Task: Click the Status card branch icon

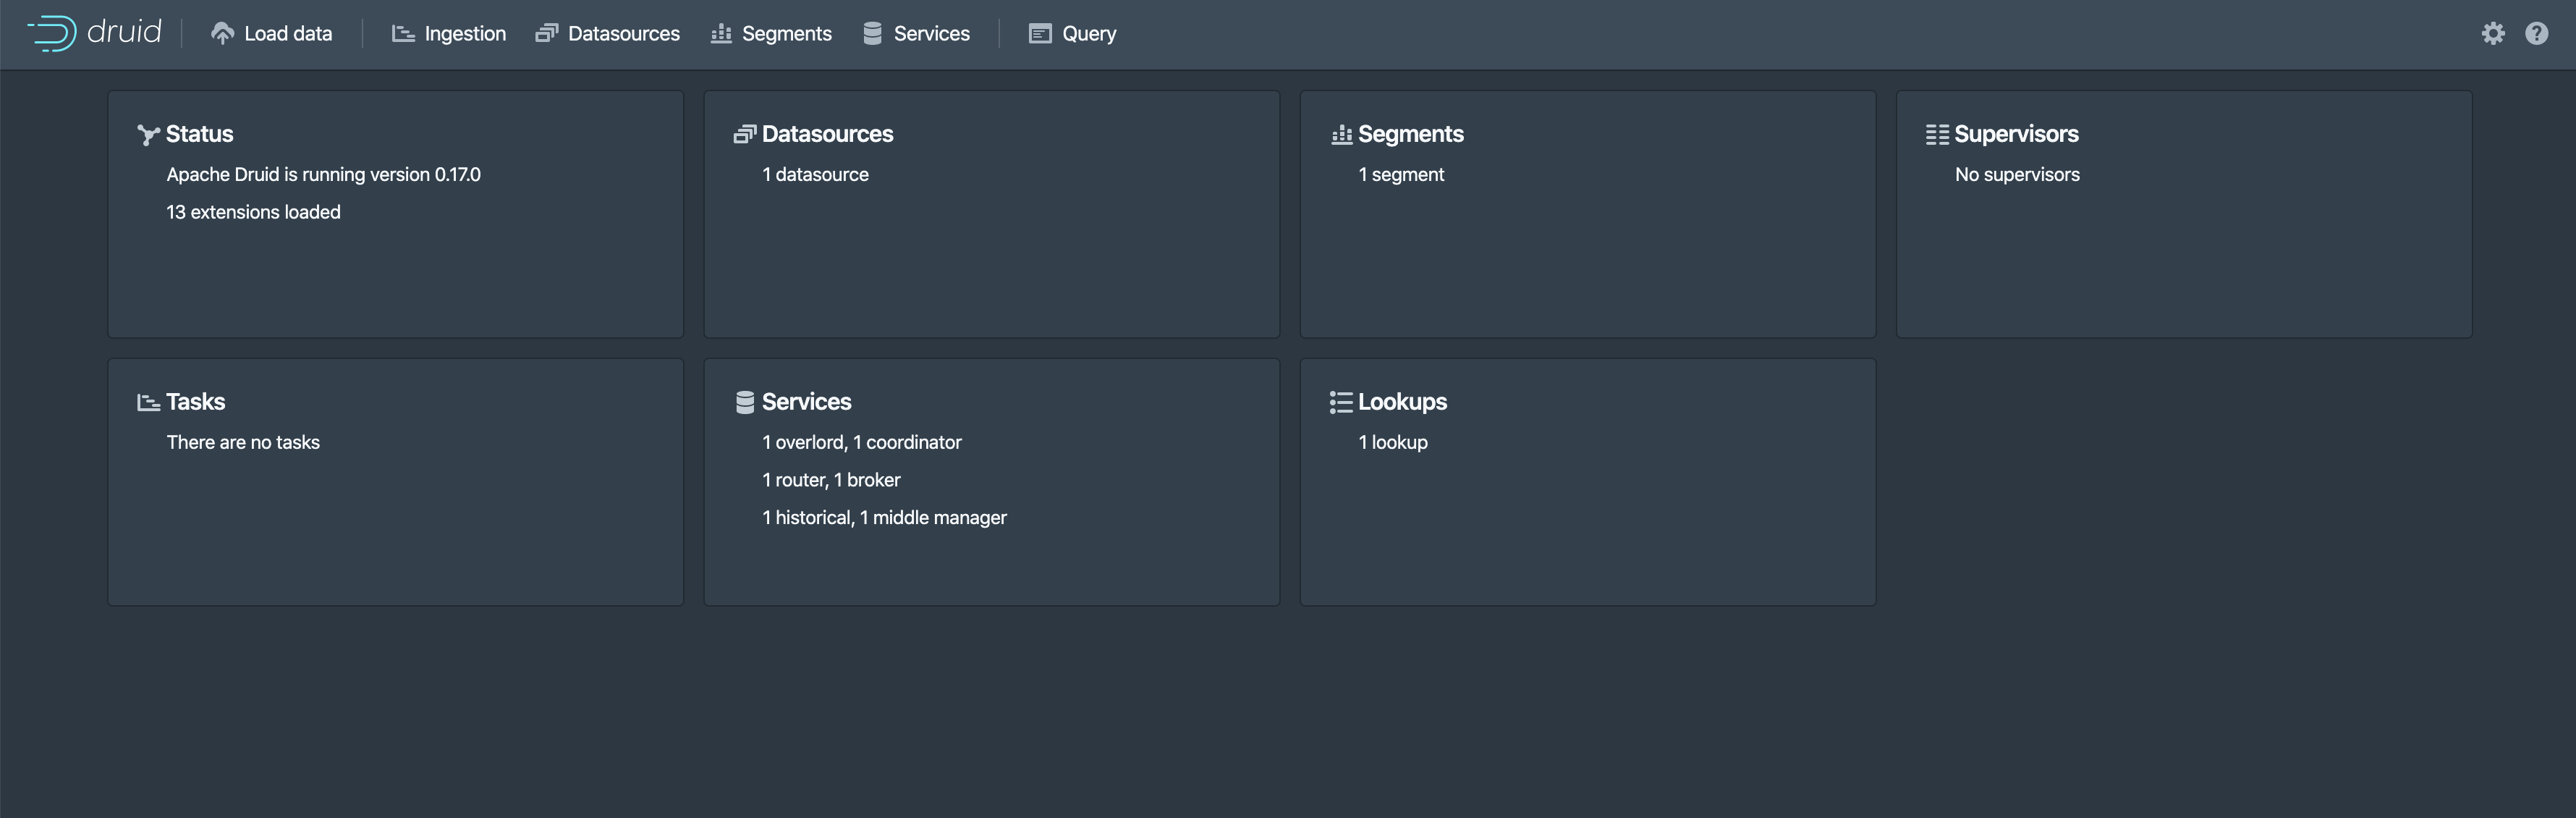Action: pyautogui.click(x=148, y=135)
